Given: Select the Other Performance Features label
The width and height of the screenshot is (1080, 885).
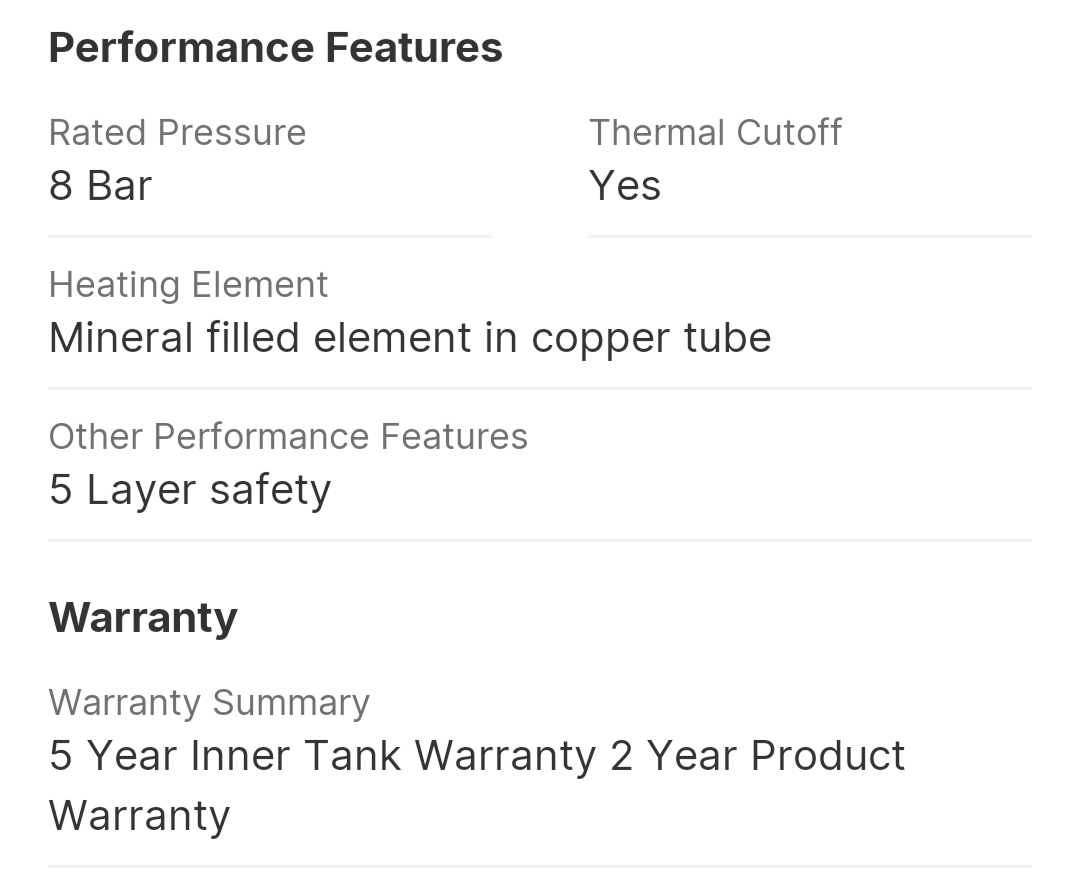Looking at the screenshot, I should tap(288, 437).
